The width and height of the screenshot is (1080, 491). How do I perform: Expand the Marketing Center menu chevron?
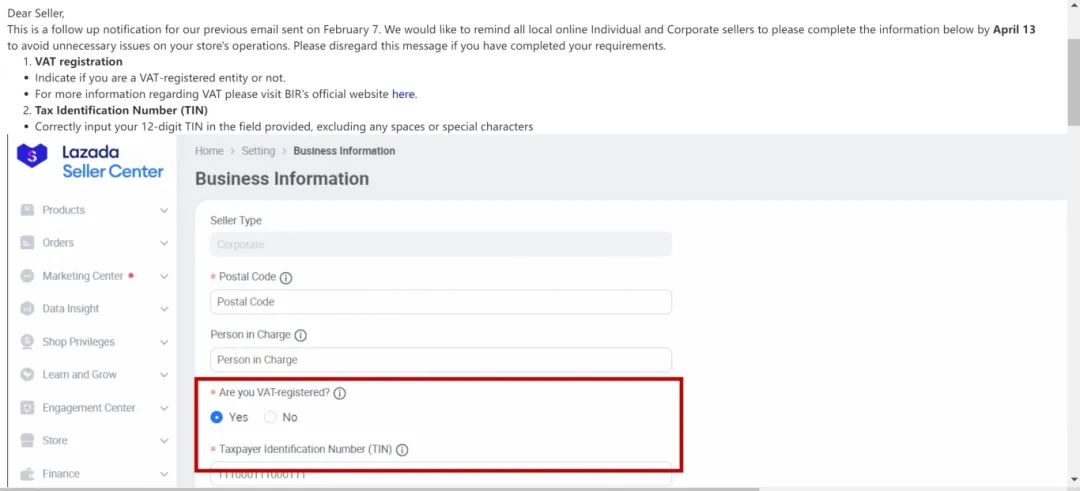[x=164, y=276]
